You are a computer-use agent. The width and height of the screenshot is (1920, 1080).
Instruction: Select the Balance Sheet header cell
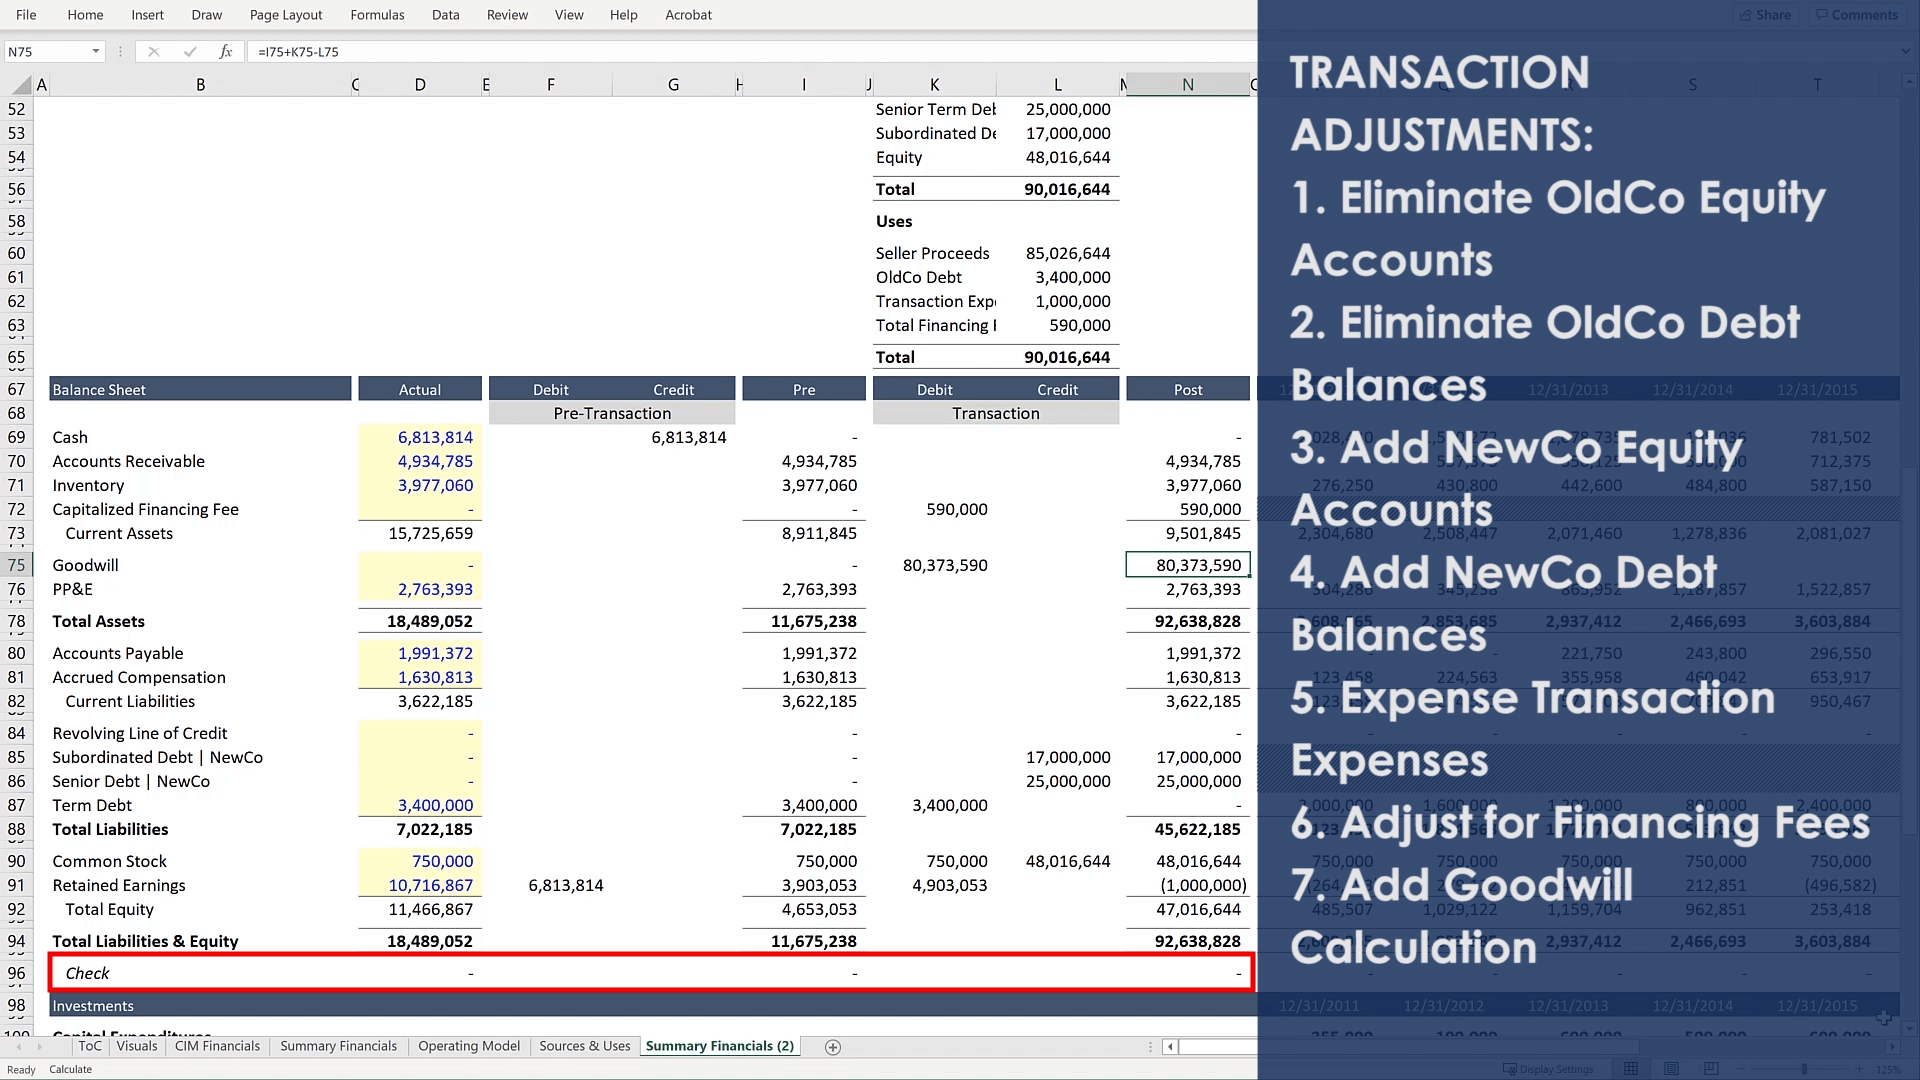pos(200,390)
